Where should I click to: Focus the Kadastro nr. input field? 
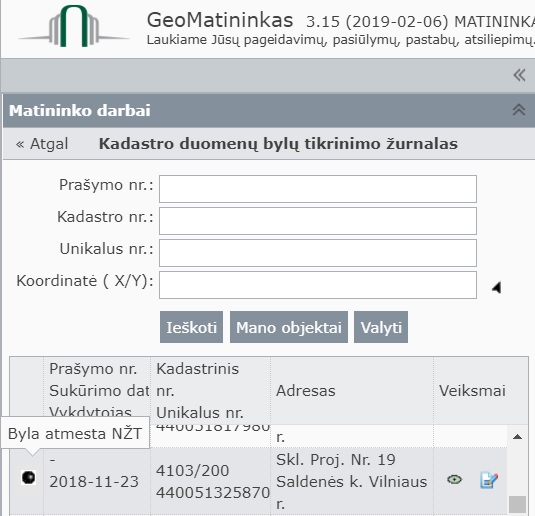[x=318, y=221]
